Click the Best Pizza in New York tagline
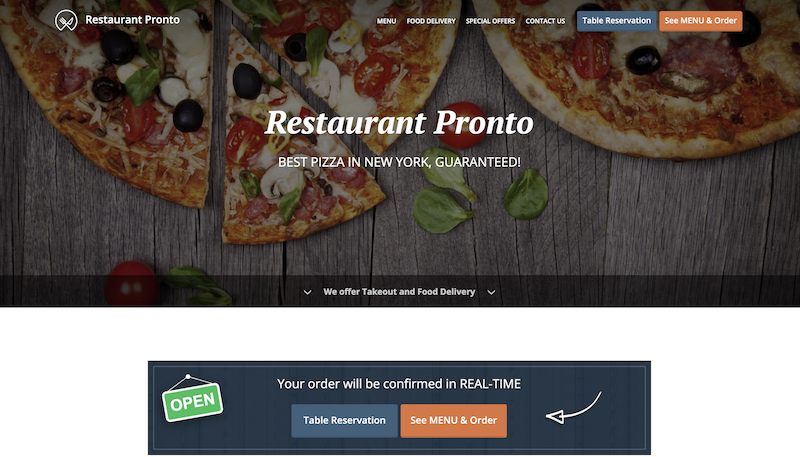Image resolution: width=800 pixels, height=457 pixels. pyautogui.click(x=399, y=162)
